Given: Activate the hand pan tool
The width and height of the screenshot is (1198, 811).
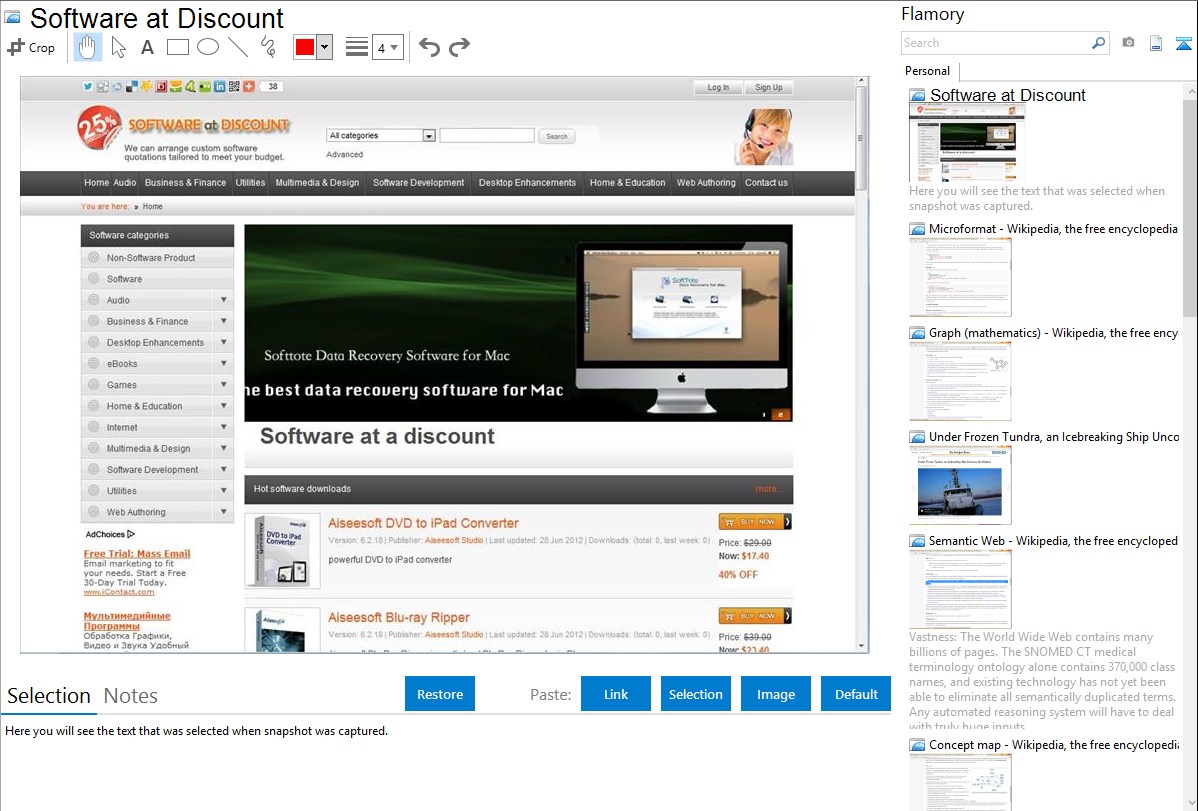Looking at the screenshot, I should click(x=87, y=47).
